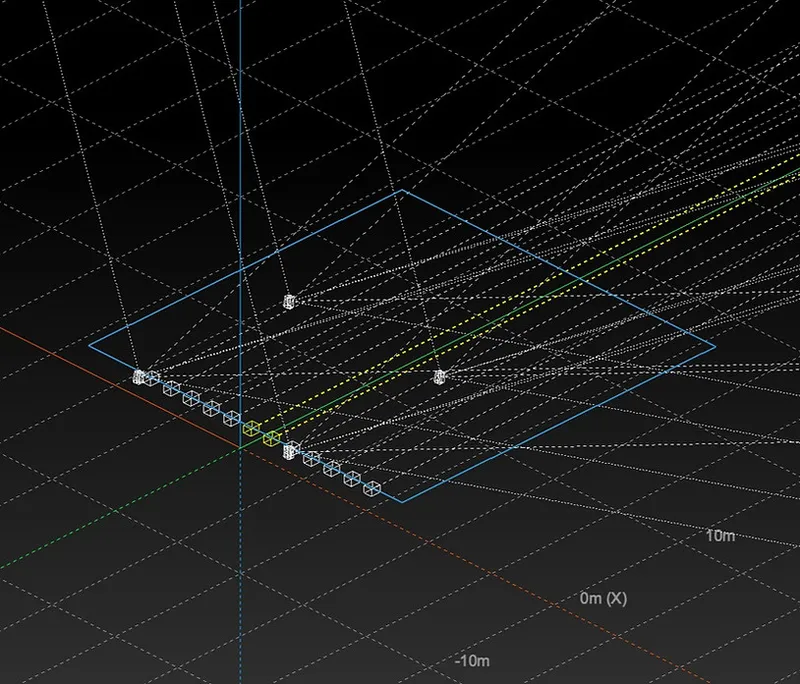Screen dimensions: 800x684
Task: Click the dense fixture beside the right yellow cube
Action: 291,450
